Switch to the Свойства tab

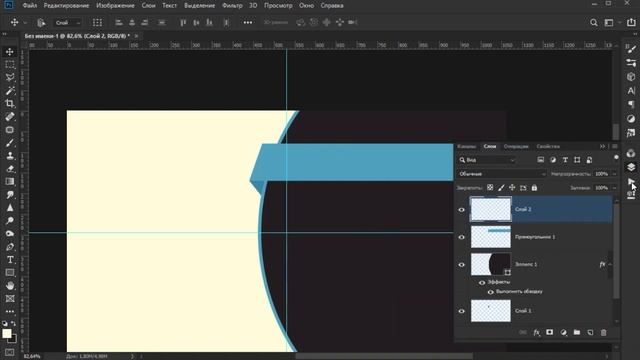548,146
